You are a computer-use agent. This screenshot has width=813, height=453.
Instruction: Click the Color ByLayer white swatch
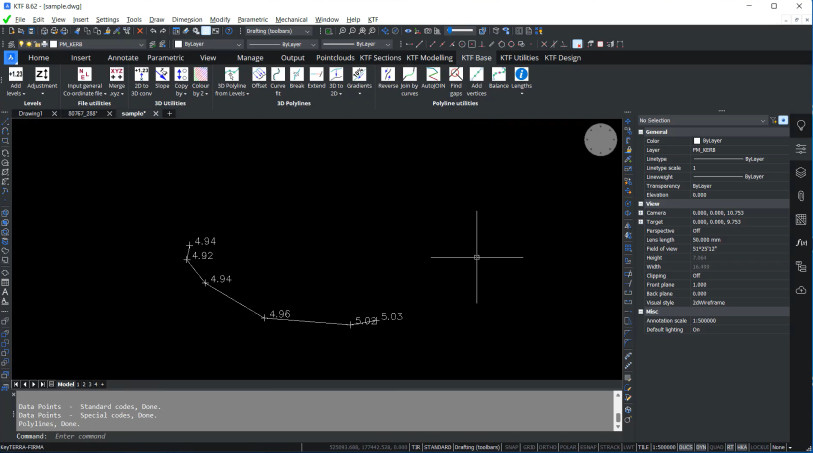(x=697, y=141)
